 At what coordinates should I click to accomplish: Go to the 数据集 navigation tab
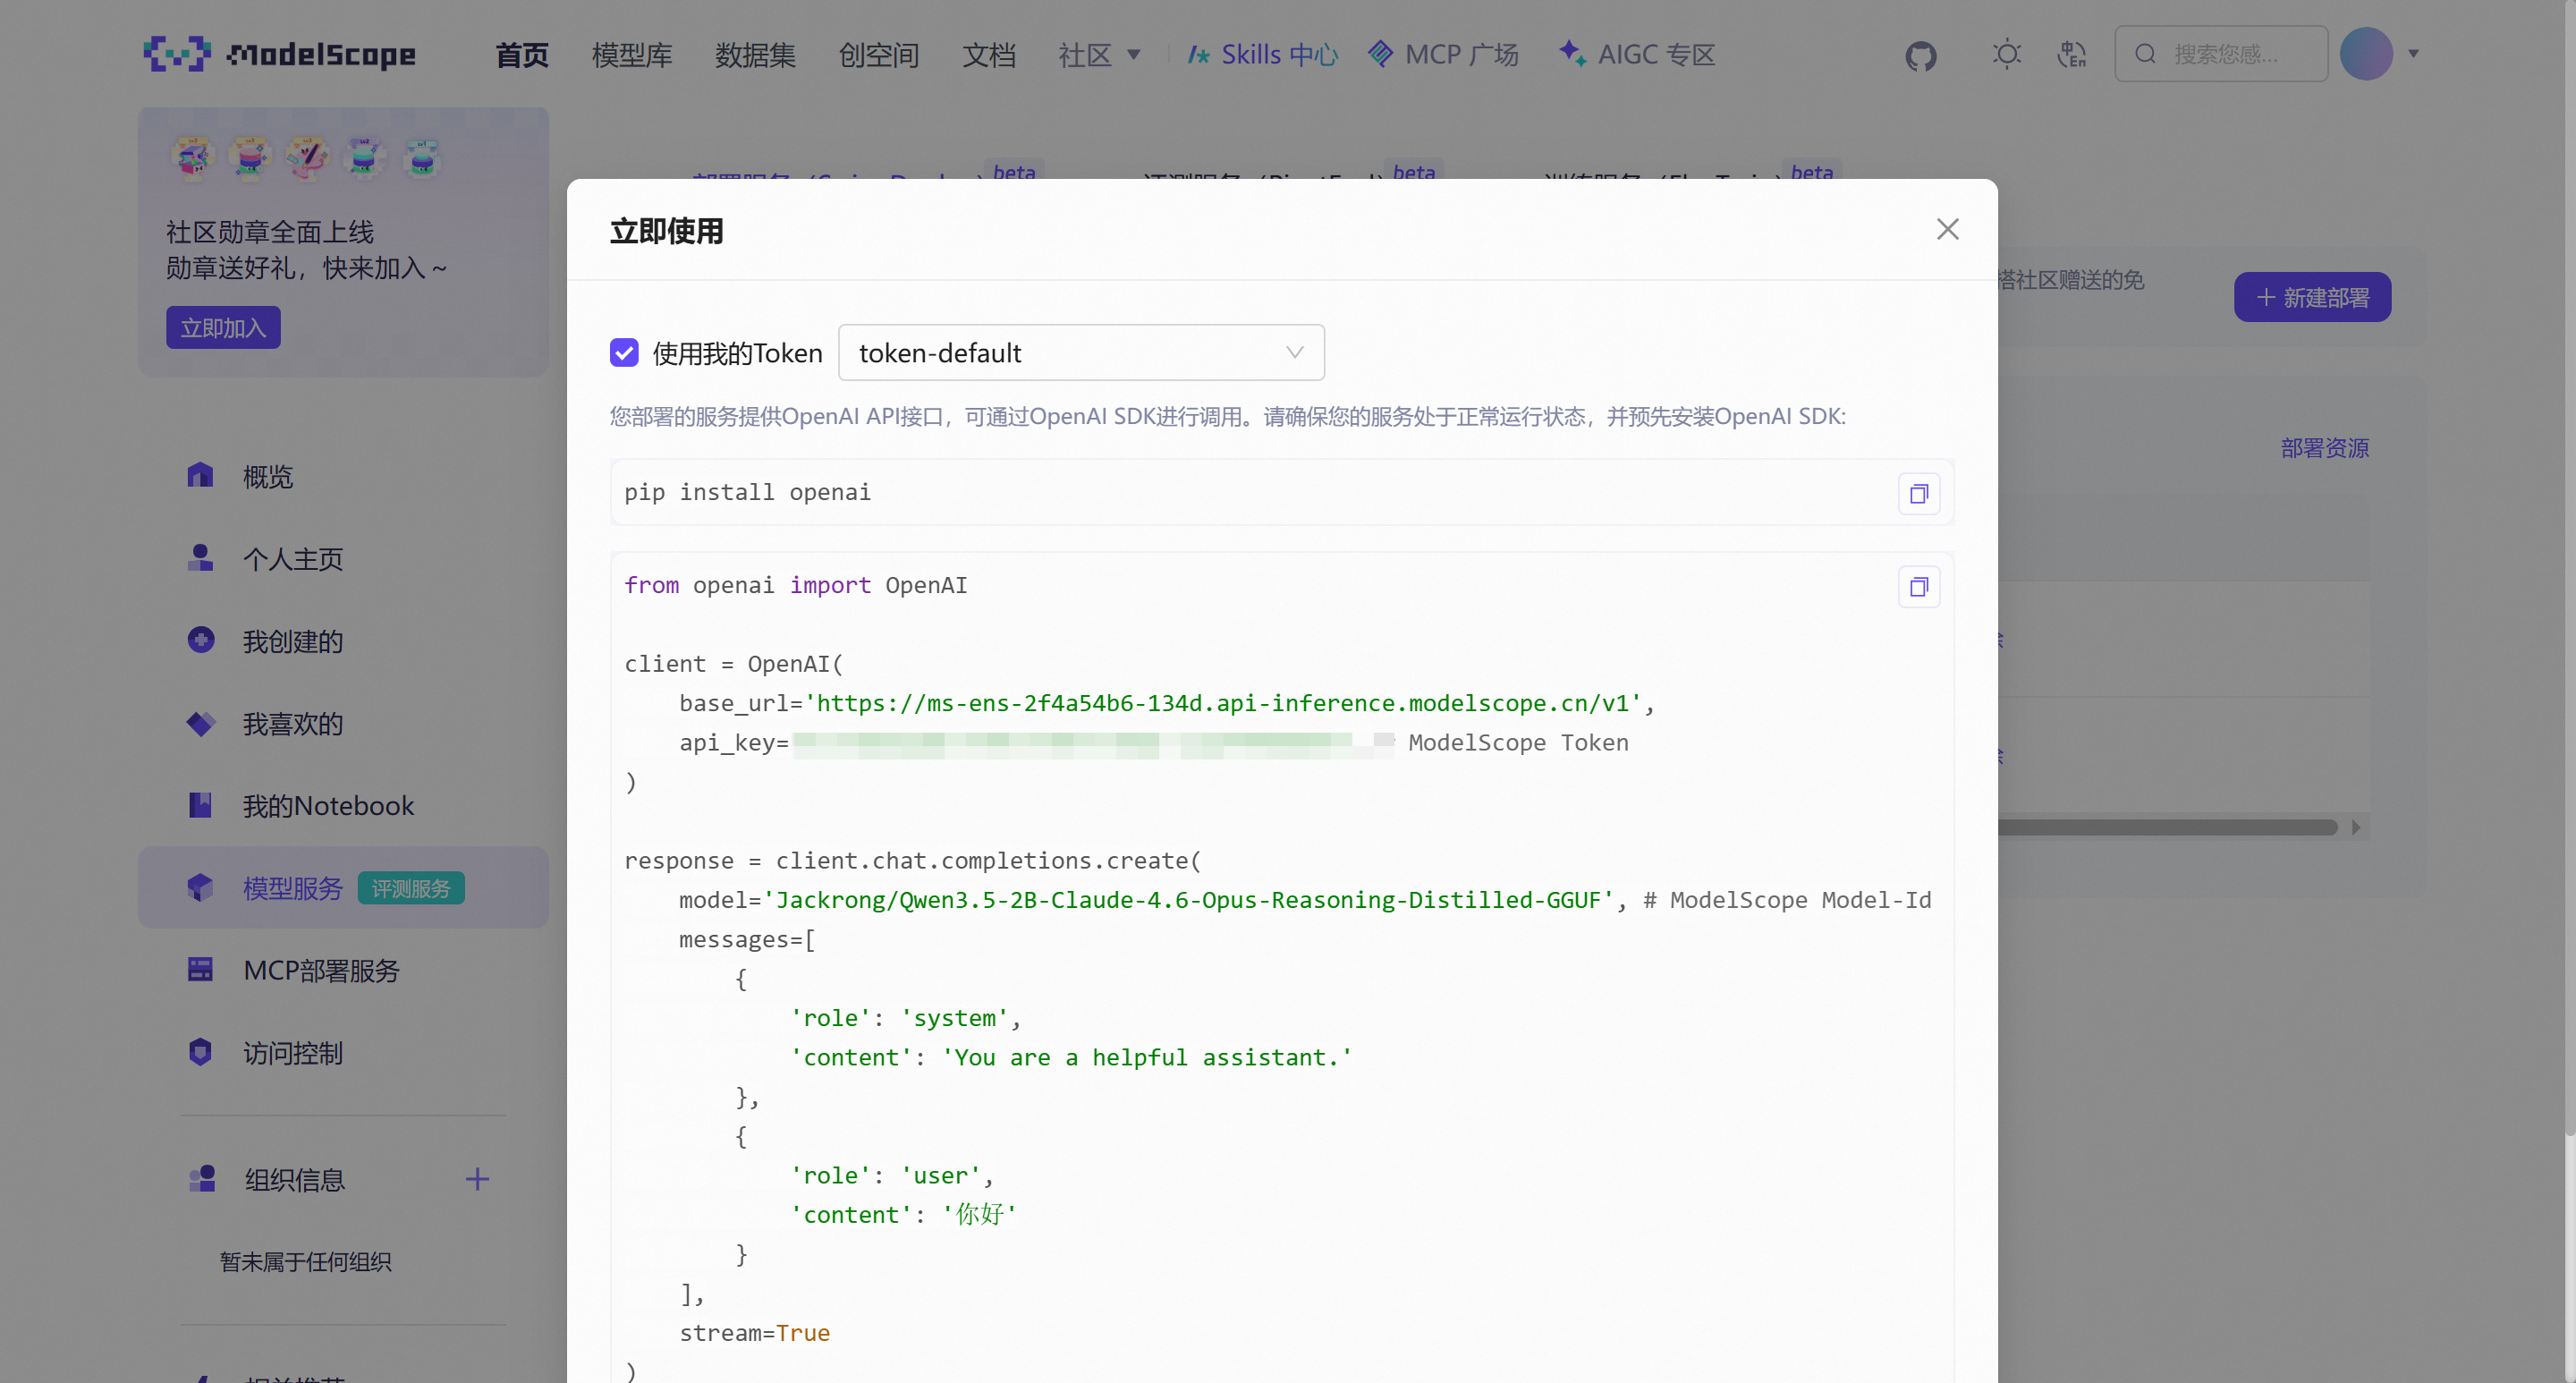(754, 54)
